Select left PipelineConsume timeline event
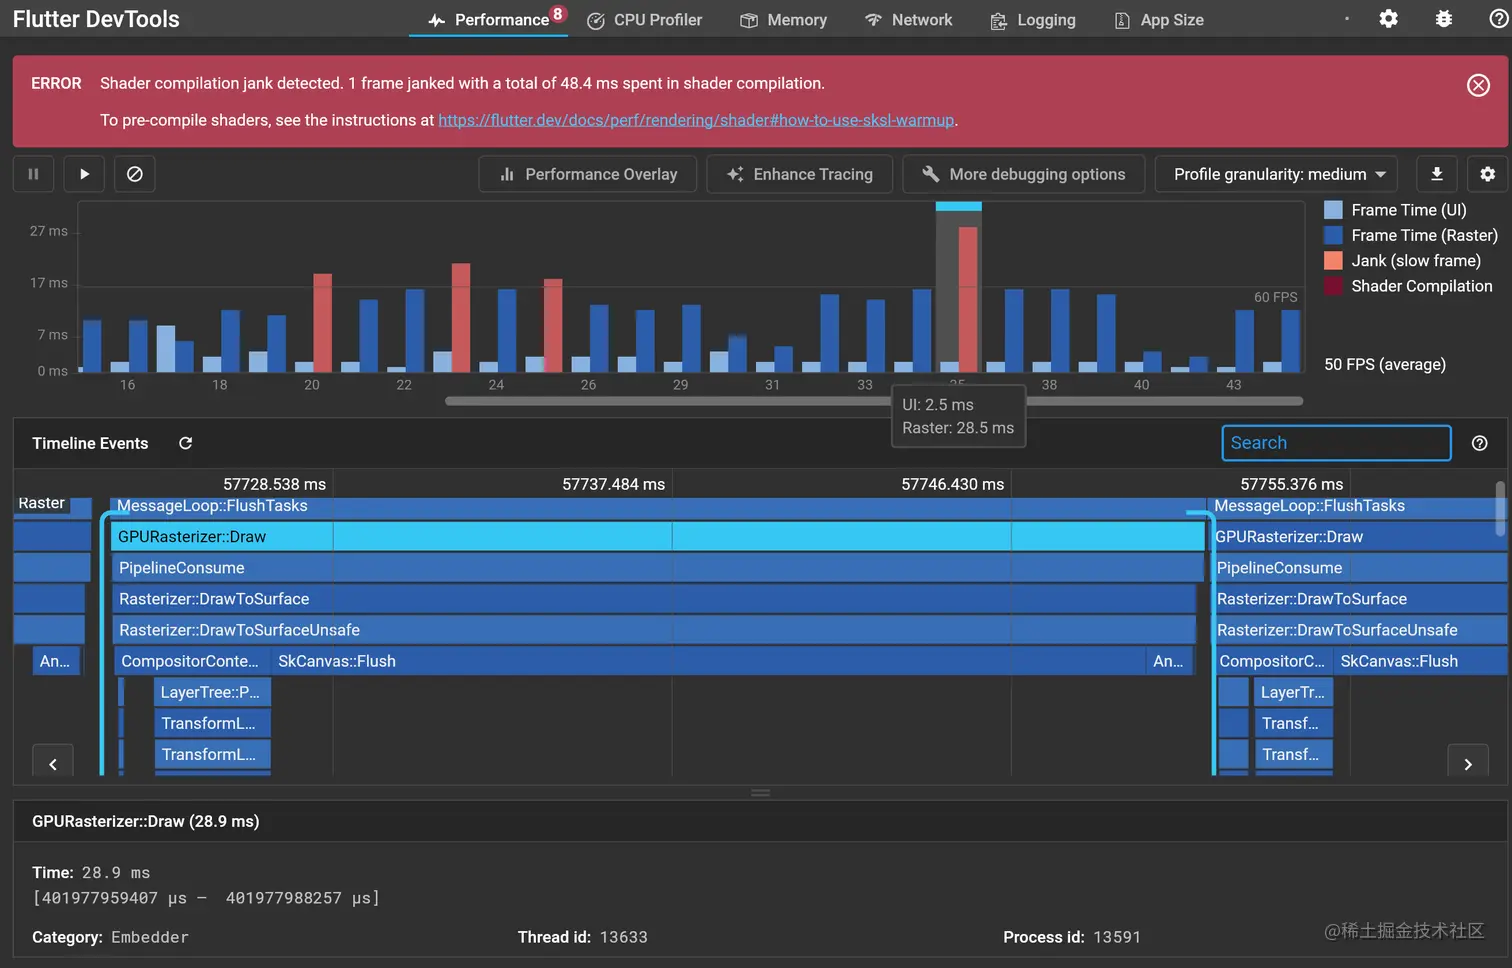1512x968 pixels. 657,568
